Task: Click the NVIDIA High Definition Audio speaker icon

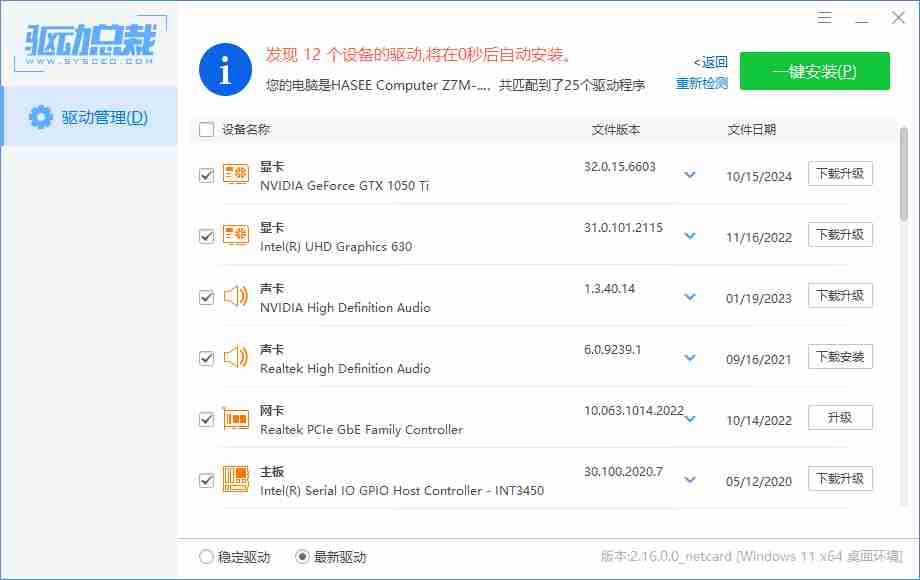Action: (235, 297)
